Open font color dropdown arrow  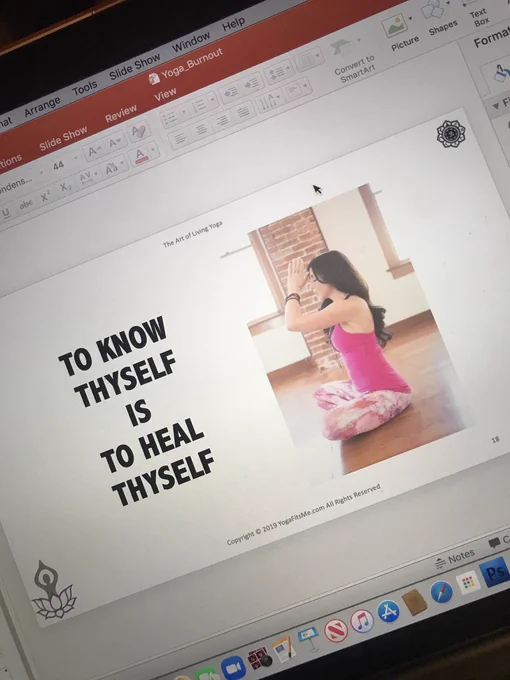(153, 150)
